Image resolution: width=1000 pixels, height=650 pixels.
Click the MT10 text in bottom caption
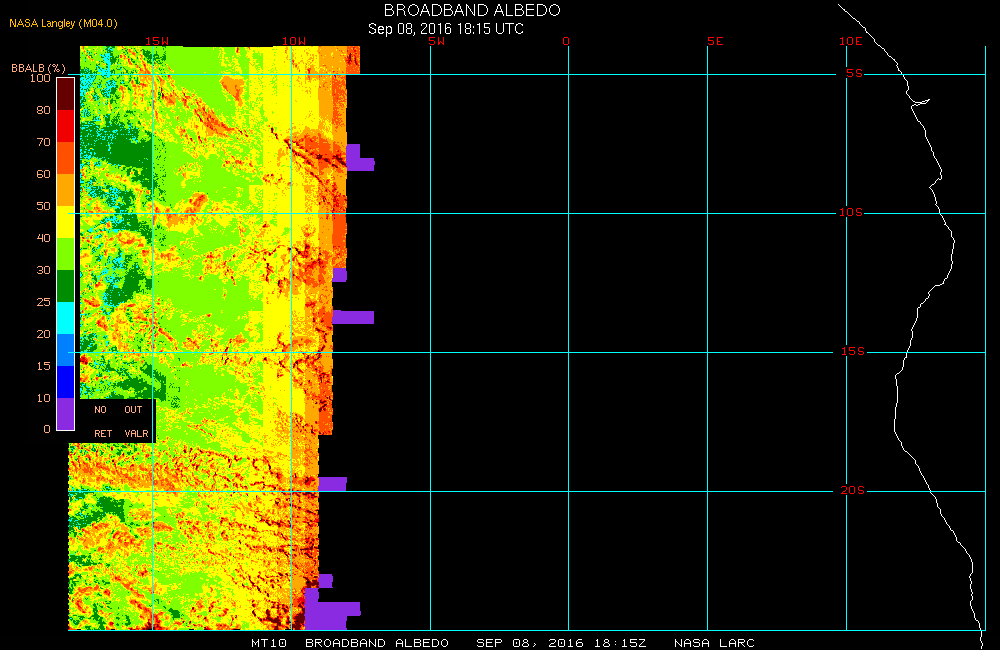pyautogui.click(x=269, y=642)
